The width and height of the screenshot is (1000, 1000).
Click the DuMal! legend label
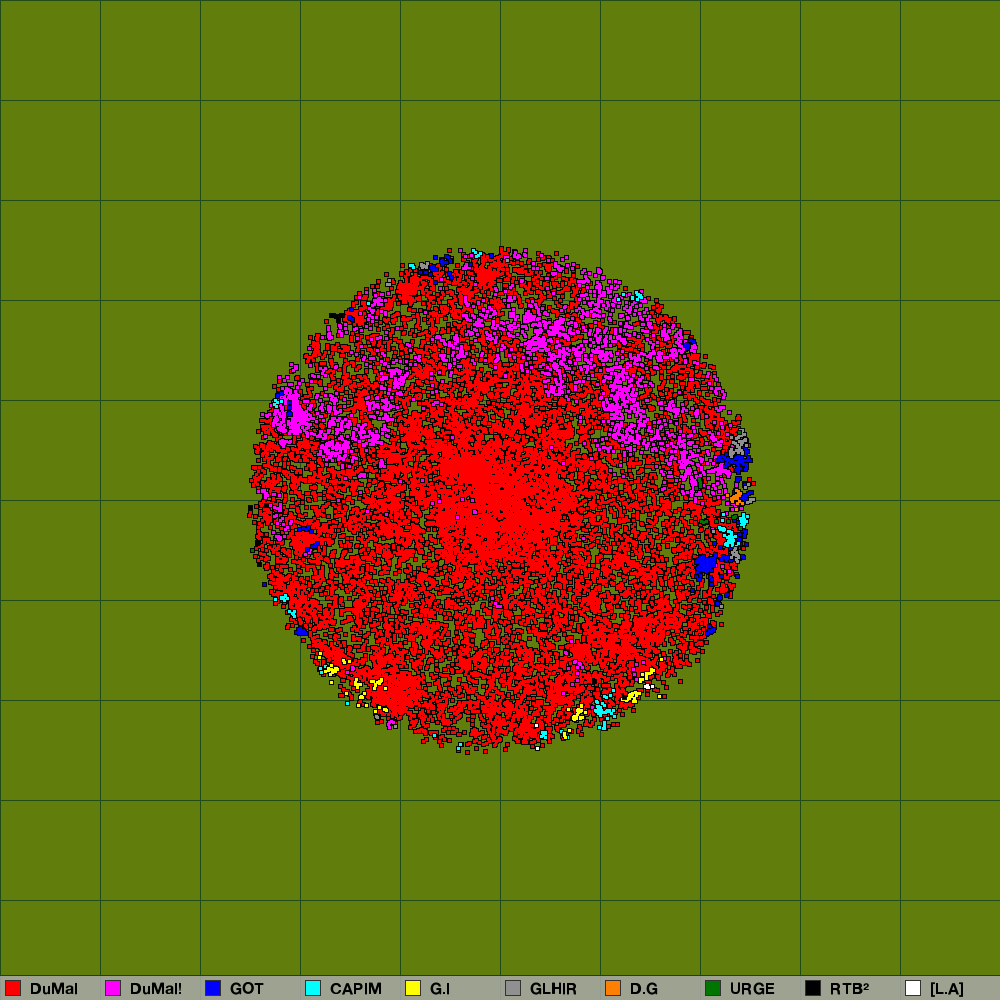(x=156, y=989)
